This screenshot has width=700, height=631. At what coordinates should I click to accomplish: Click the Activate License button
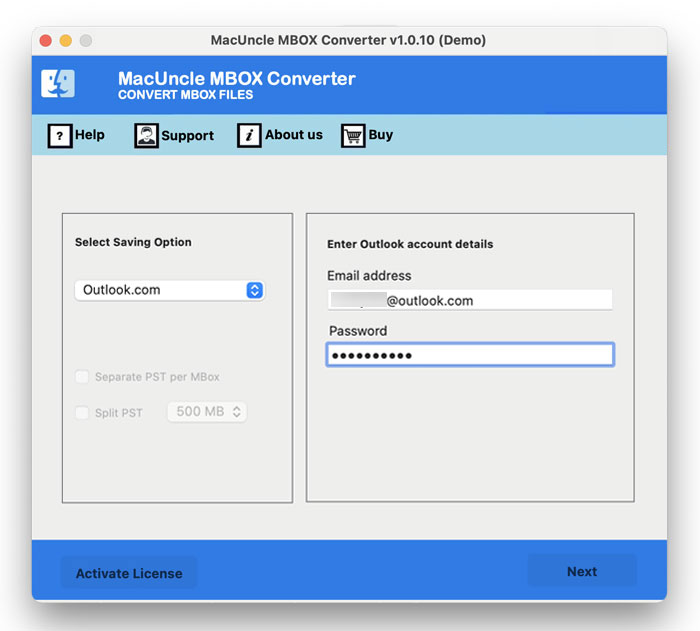click(129, 573)
